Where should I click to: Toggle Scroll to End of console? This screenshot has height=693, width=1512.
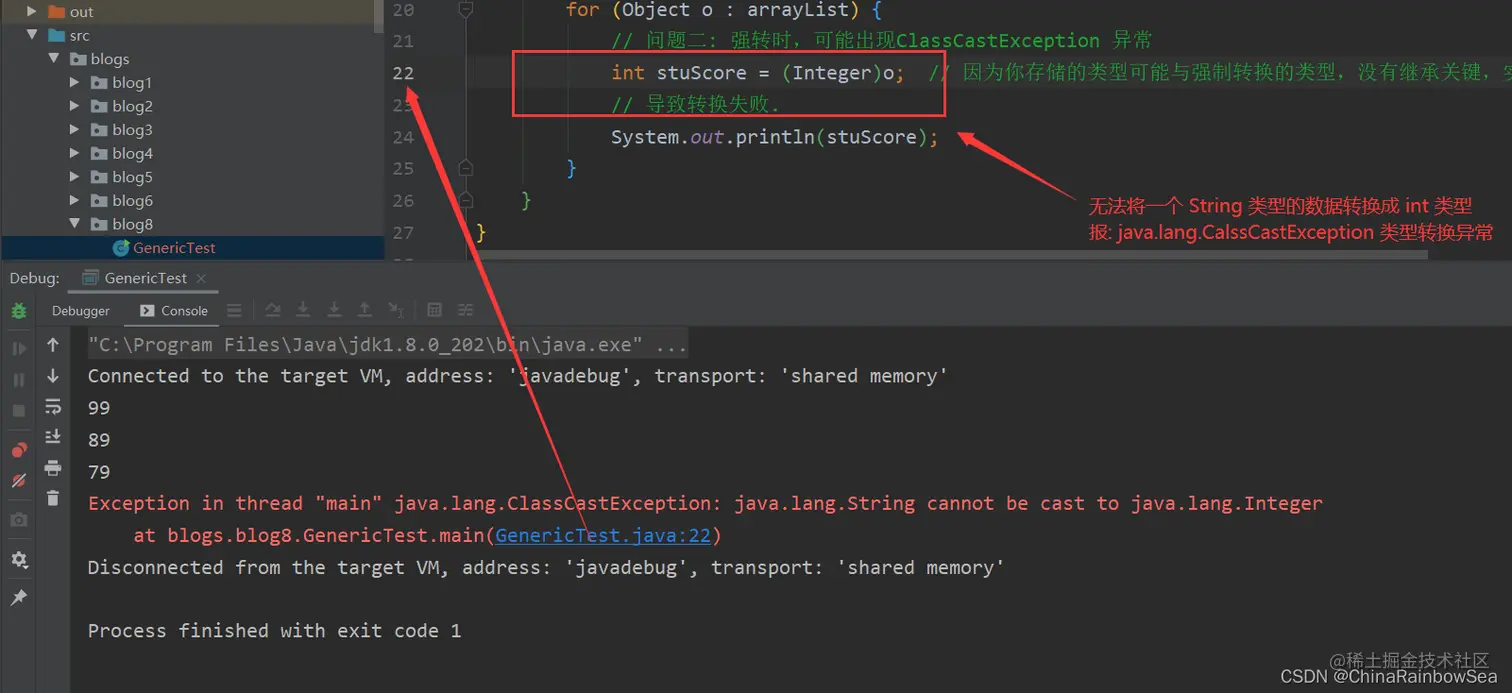(x=53, y=437)
